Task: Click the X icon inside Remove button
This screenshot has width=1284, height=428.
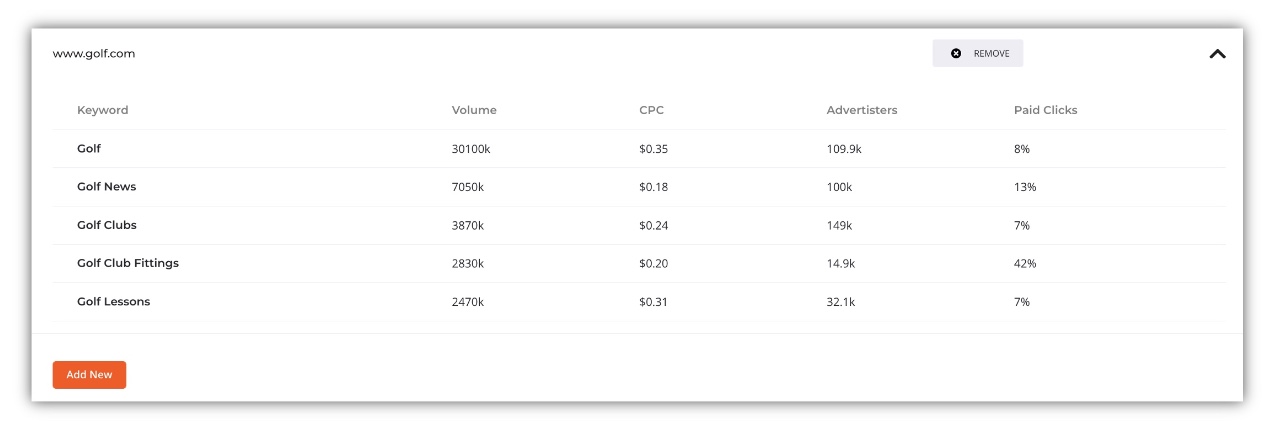Action: pos(956,54)
